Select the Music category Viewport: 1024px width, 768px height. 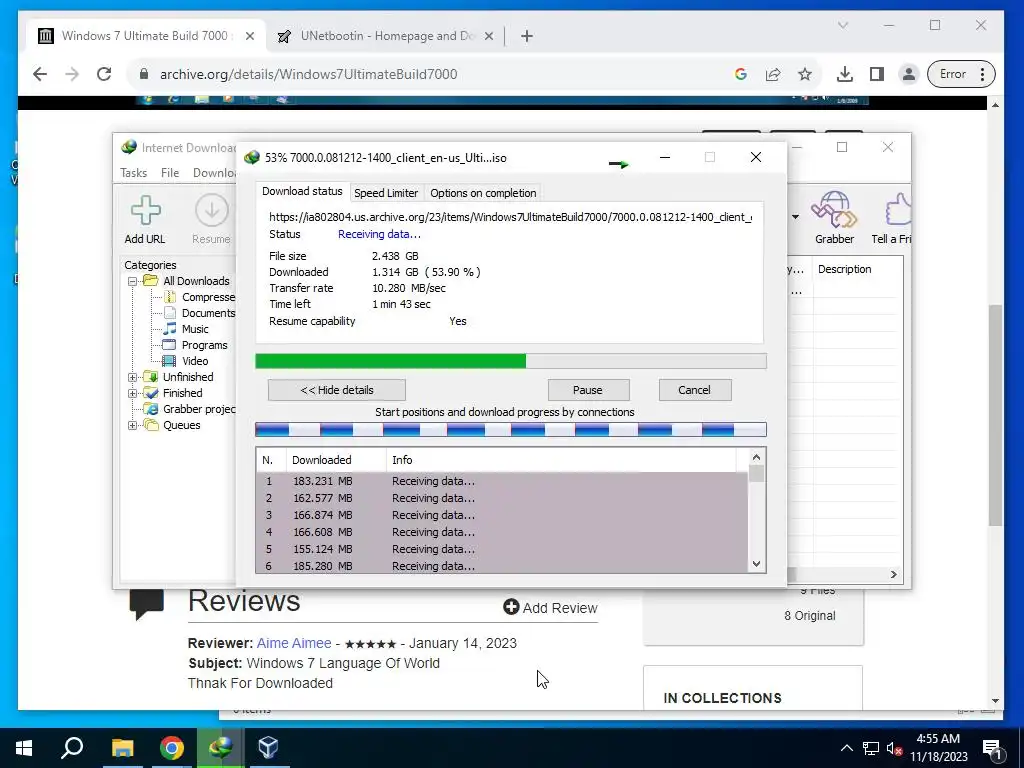click(187, 329)
